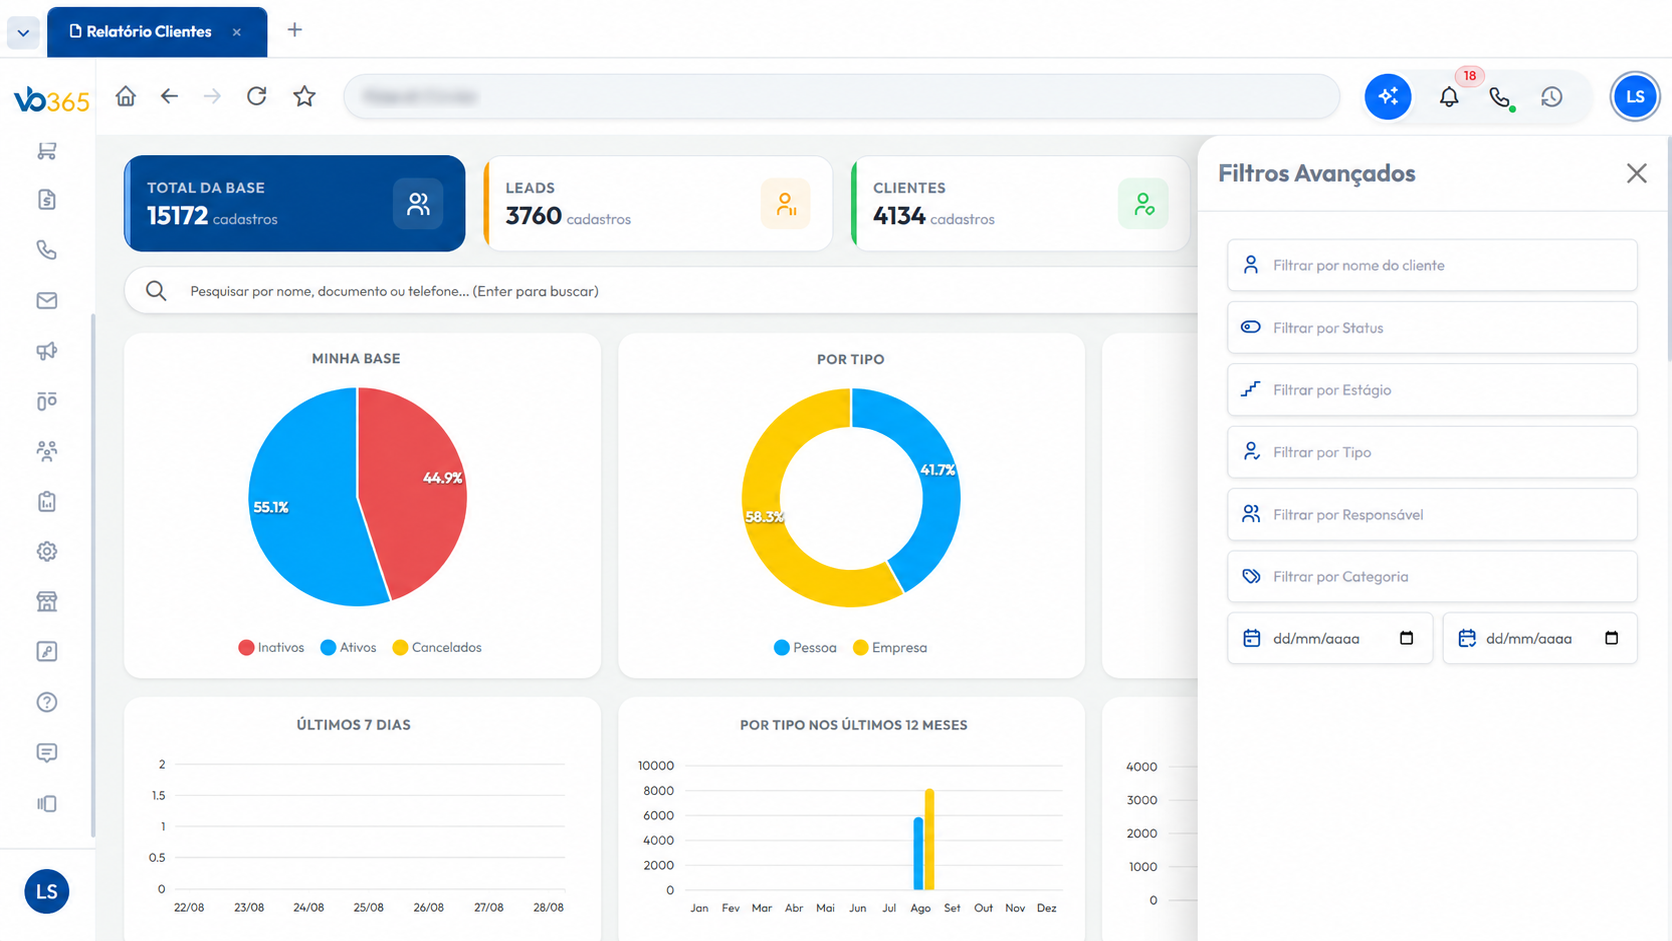Open the email envelope sidebar icon

click(x=47, y=300)
